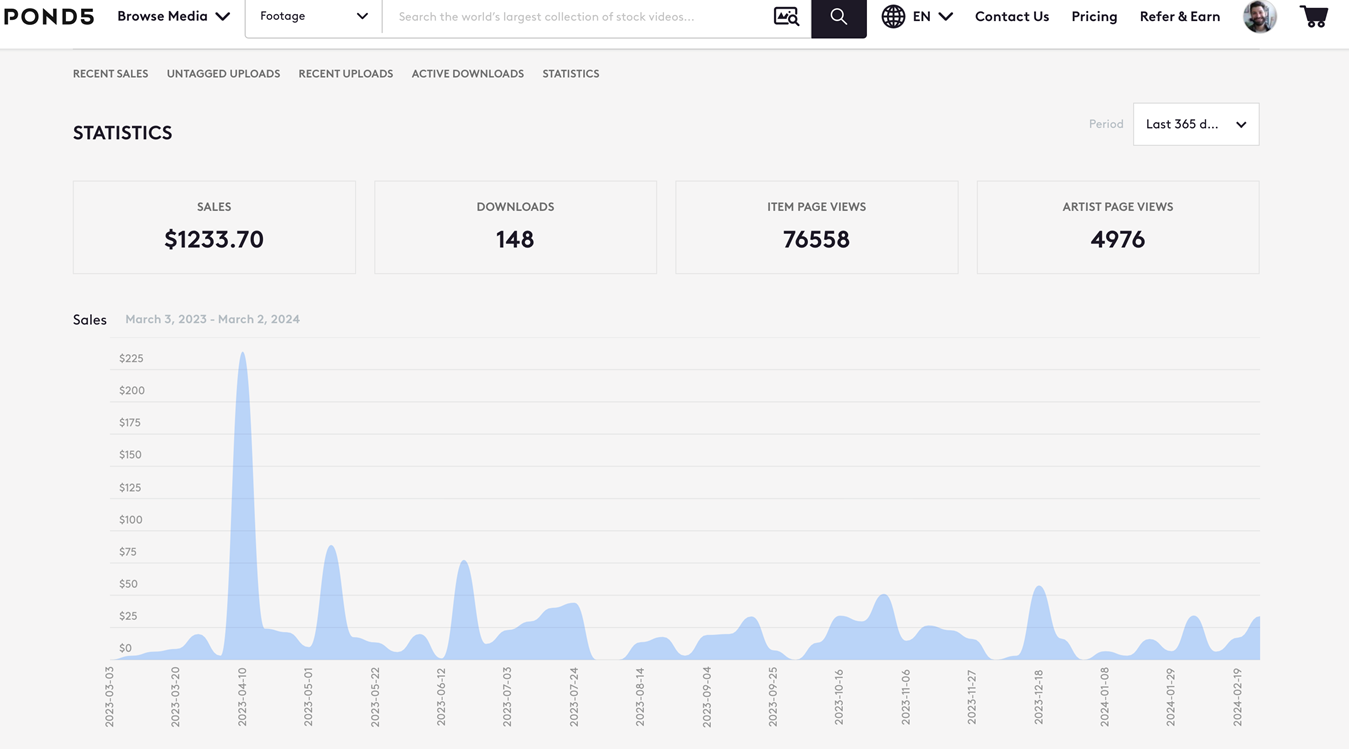Click the Contact Us link
Image resolution: width=1349 pixels, height=749 pixels.
click(x=1011, y=17)
